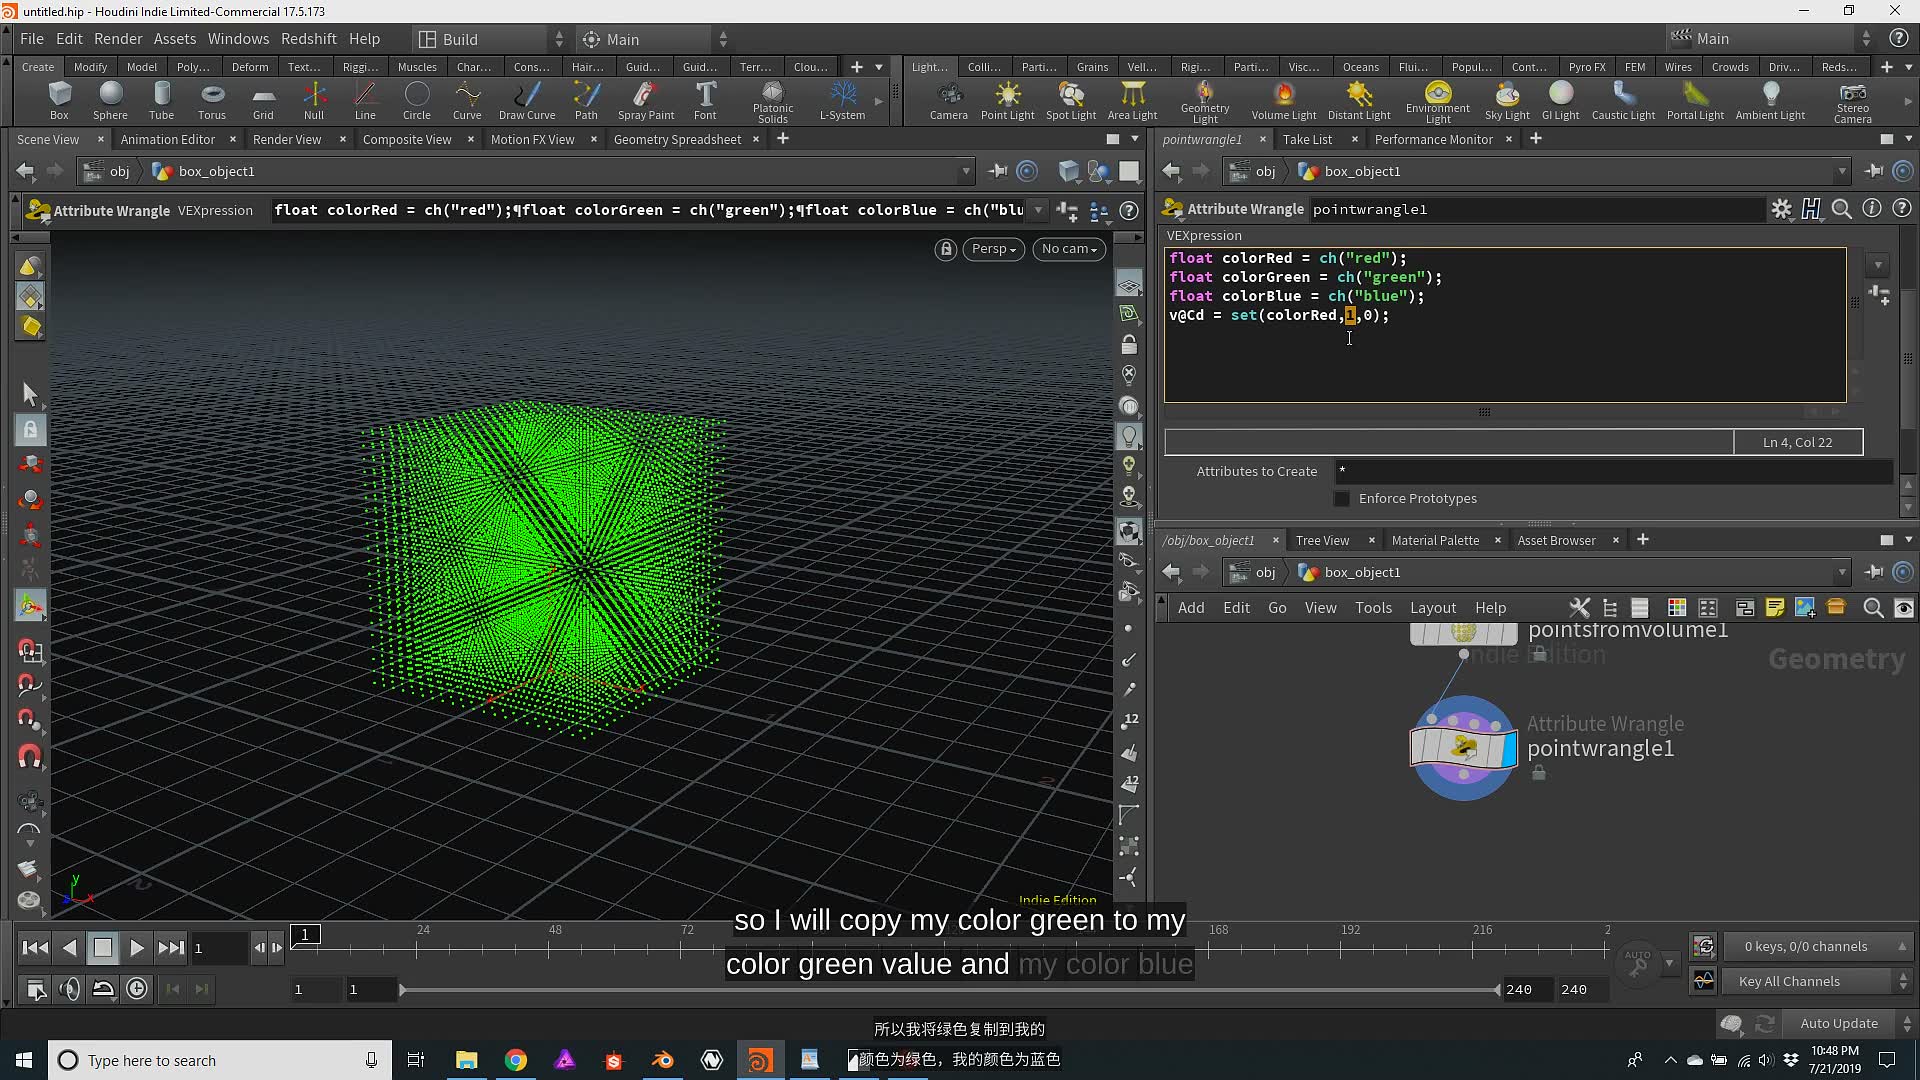Create a Spot Light
1920x1080 pixels.
1071,100
